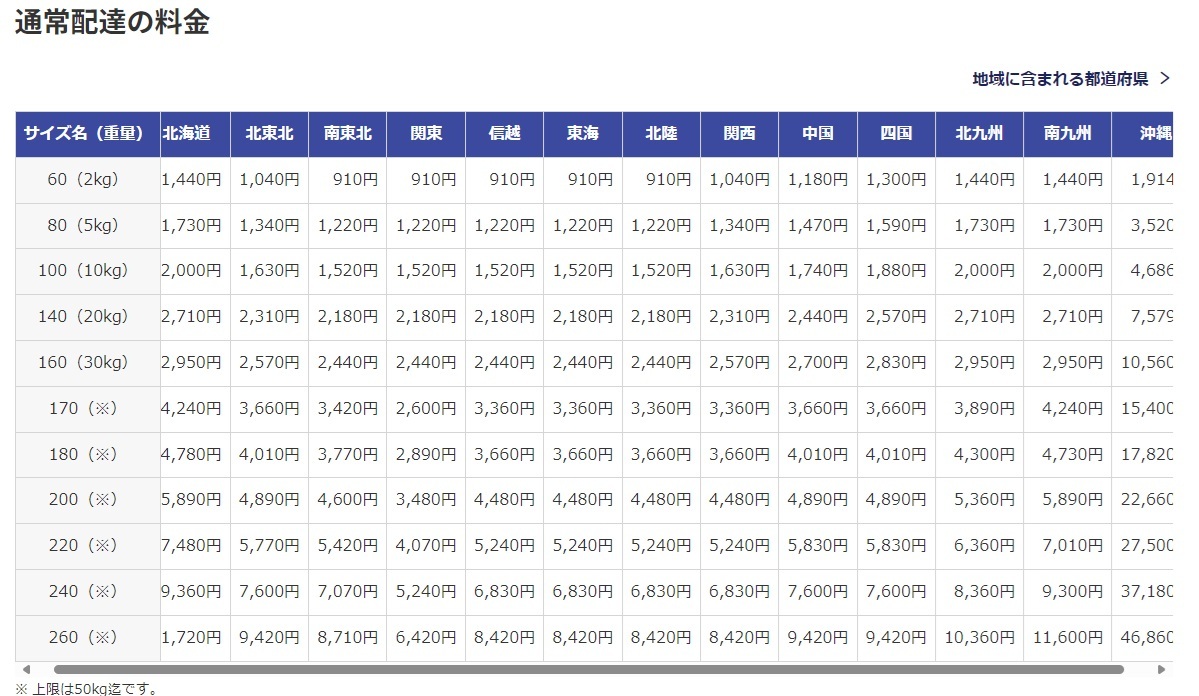Viewport: 1199px width, 696px height.
Task: Click the 170（※） price for 関東, 2,600円
Action: click(426, 408)
